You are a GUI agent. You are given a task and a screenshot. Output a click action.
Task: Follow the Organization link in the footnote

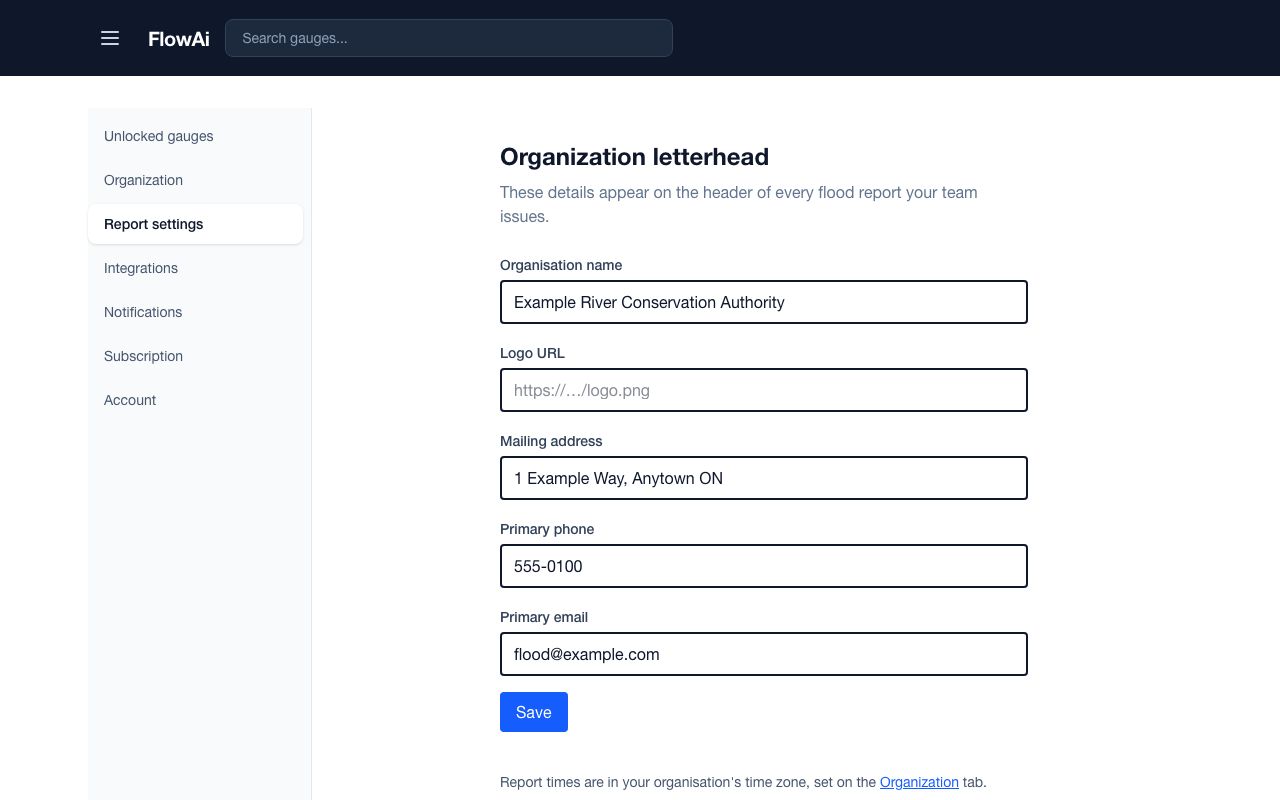coord(919,782)
